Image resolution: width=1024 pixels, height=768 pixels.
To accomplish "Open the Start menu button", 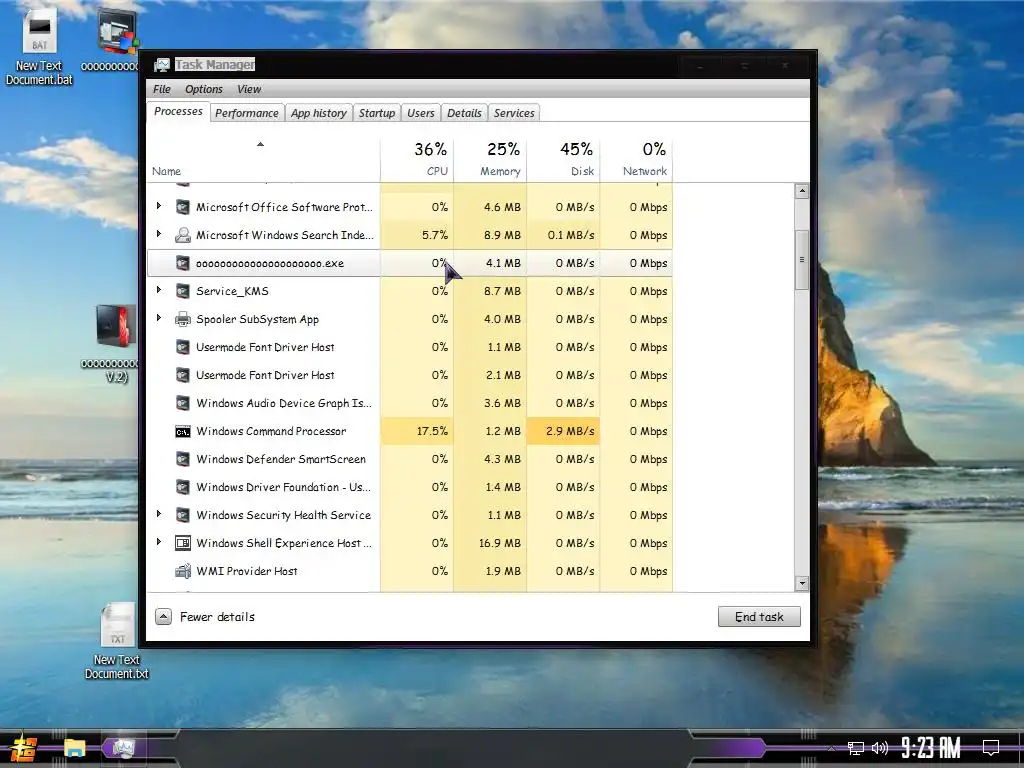I will [x=24, y=748].
